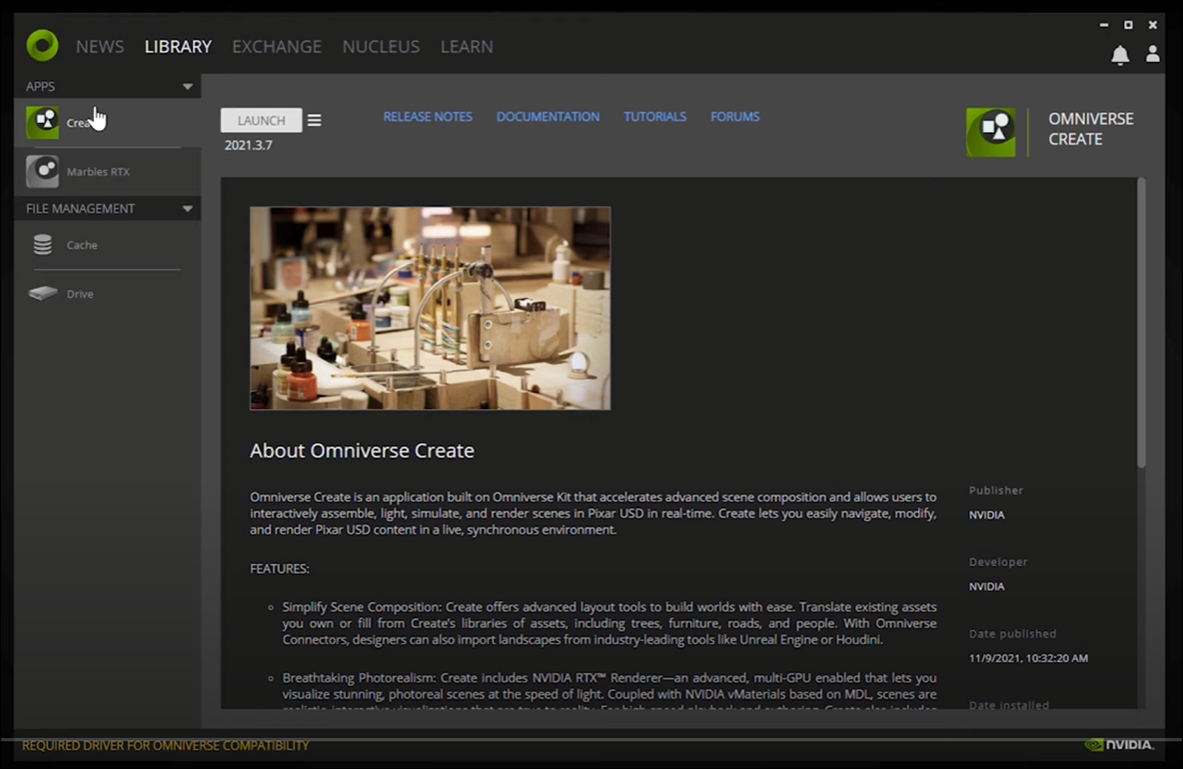Collapse the APPS section arrow
The height and width of the screenshot is (769, 1183).
coord(187,87)
